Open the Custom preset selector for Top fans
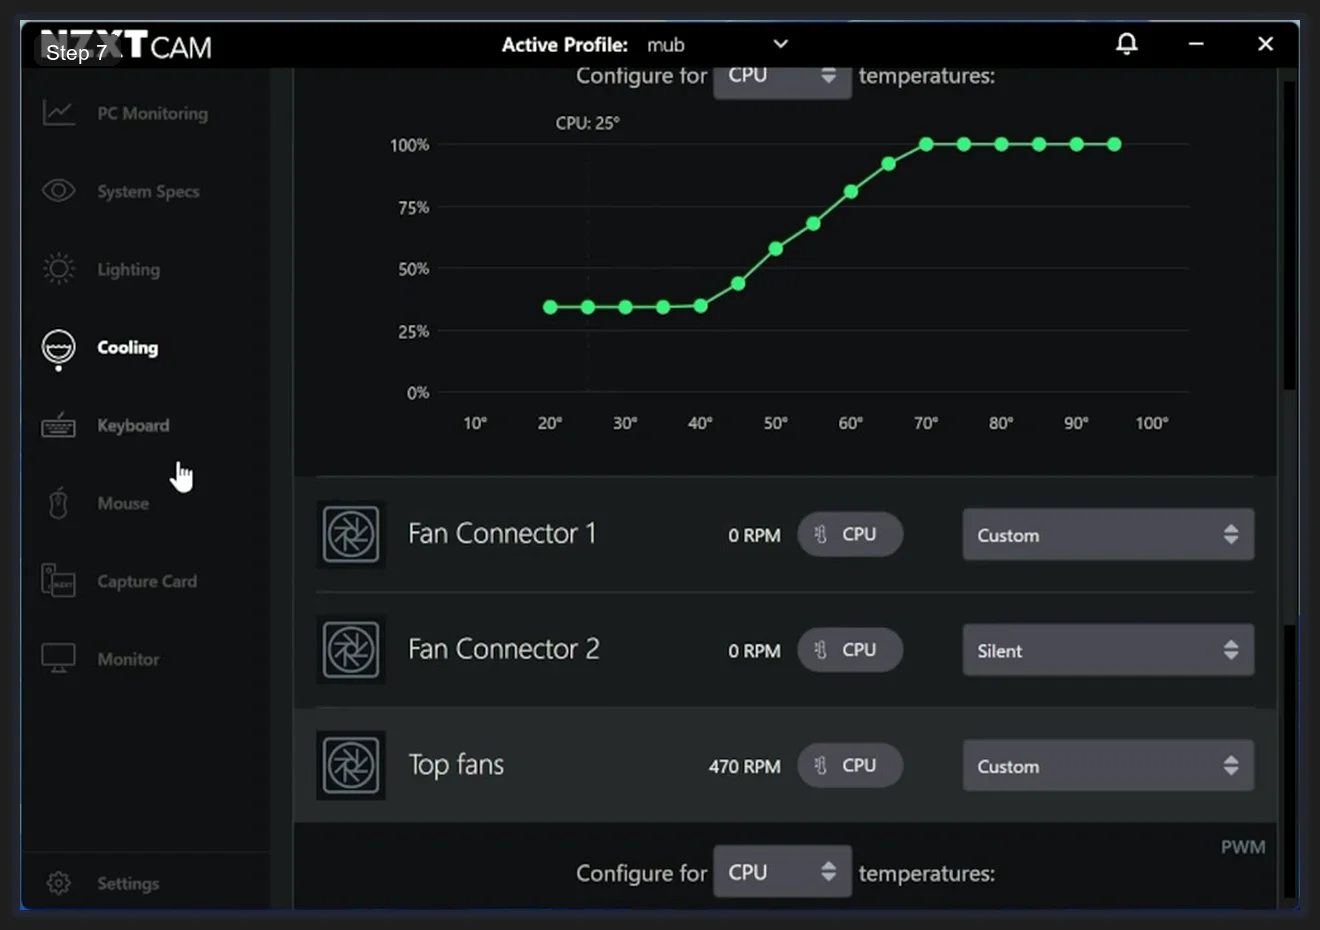This screenshot has height=930, width=1320. coord(1107,765)
